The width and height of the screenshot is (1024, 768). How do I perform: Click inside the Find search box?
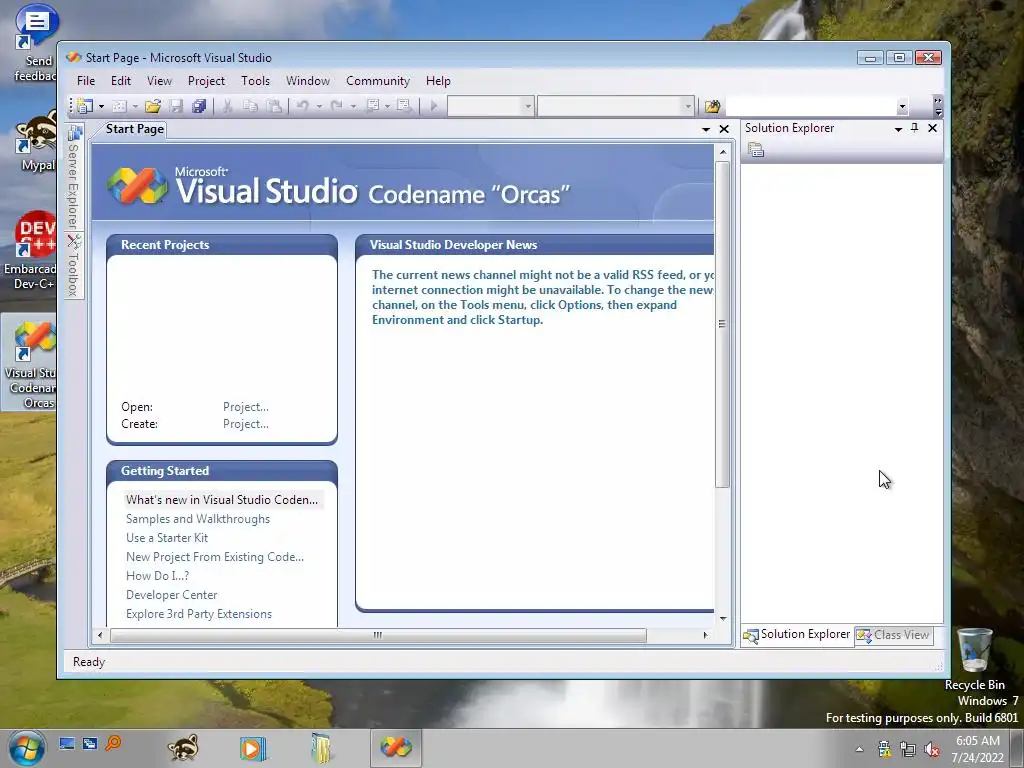click(811, 106)
